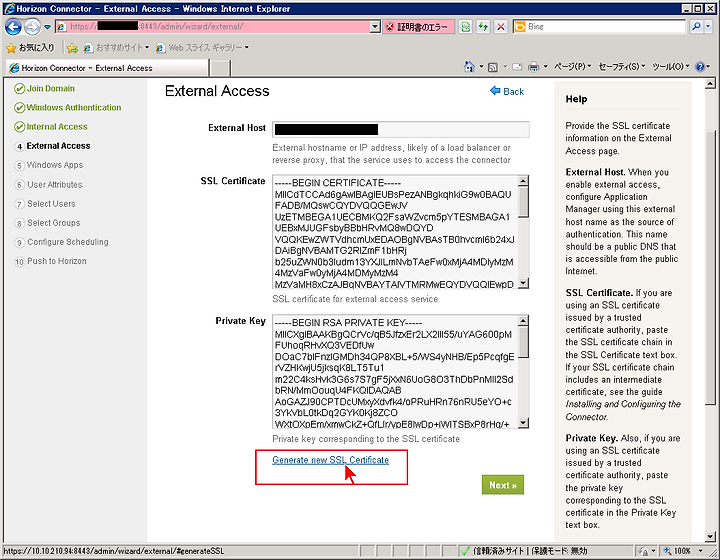Select the Configure Scheduling step
The width and height of the screenshot is (720, 560).
click(x=62, y=242)
